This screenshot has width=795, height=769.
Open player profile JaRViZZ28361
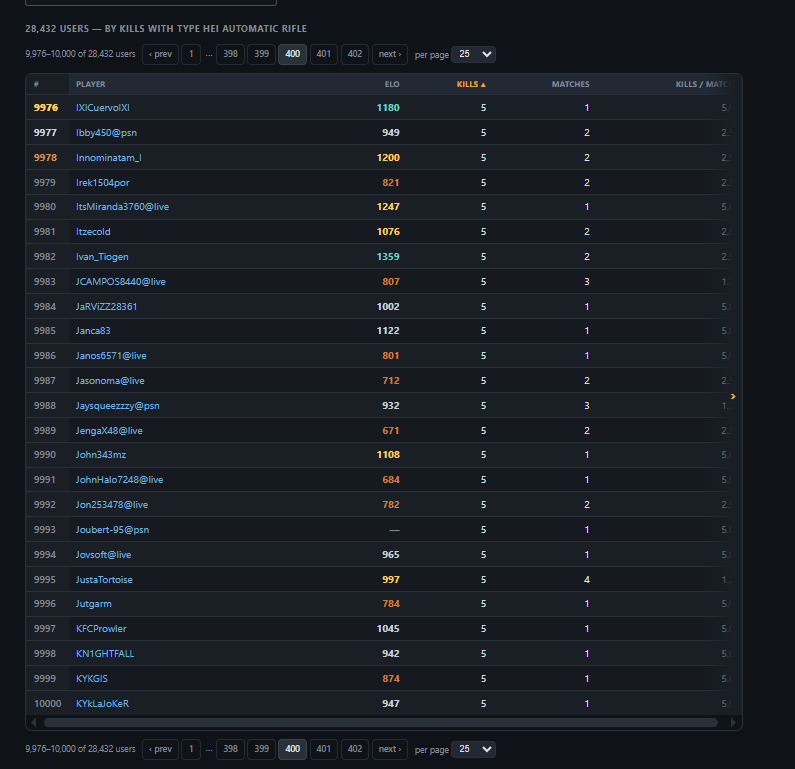tap(106, 307)
